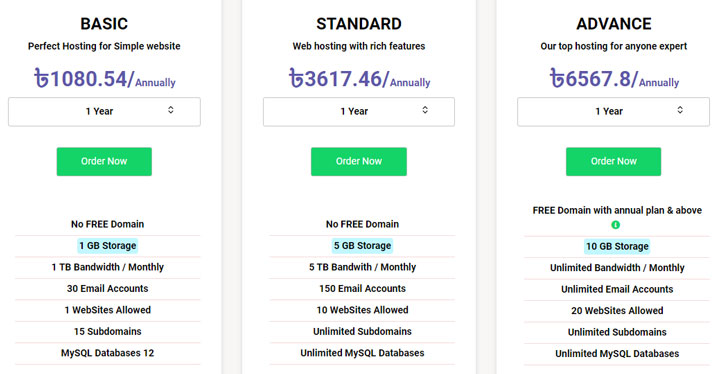Order the STANDARD hosting plan now
The height and width of the screenshot is (374, 720).
tap(359, 161)
